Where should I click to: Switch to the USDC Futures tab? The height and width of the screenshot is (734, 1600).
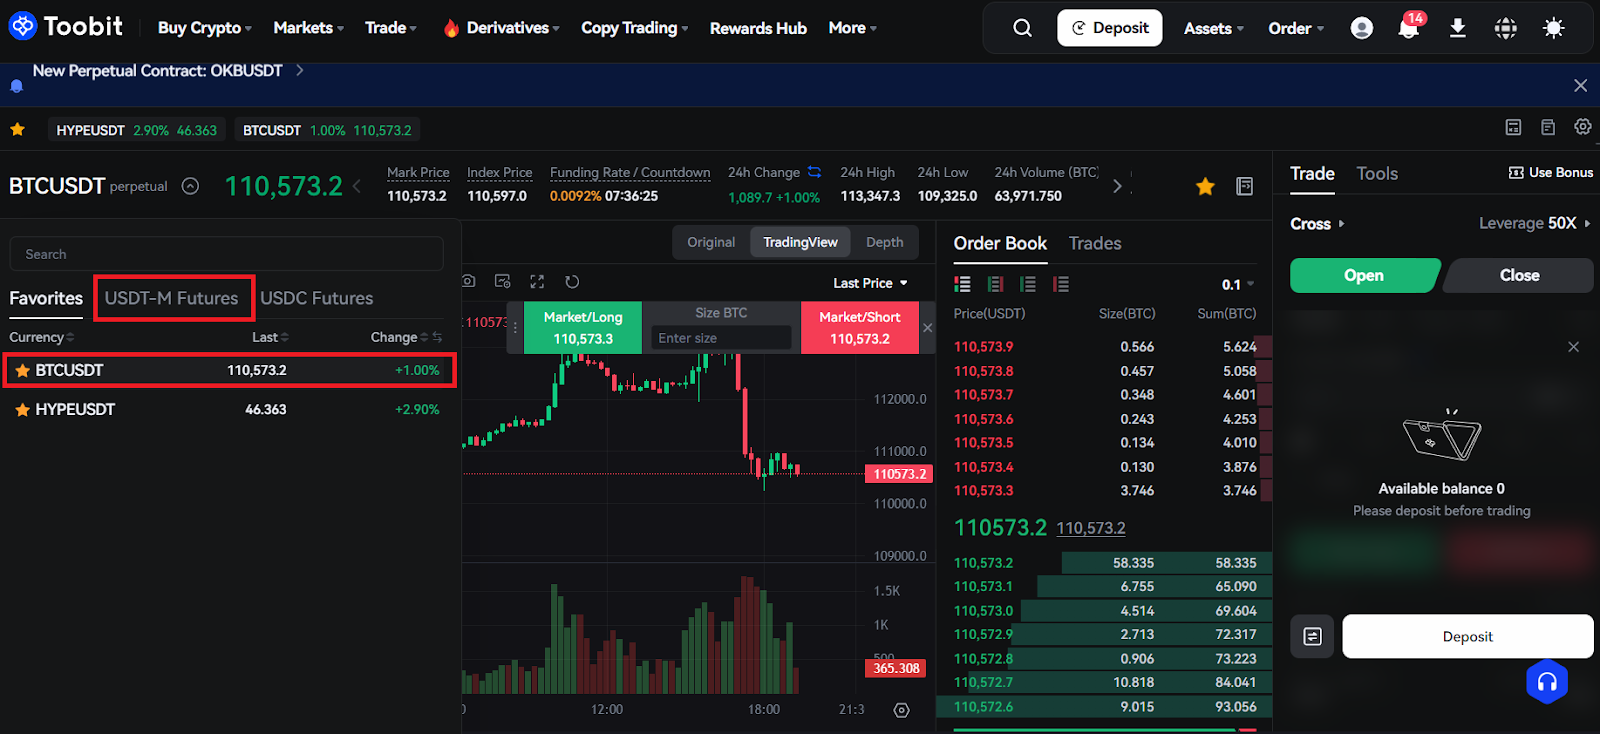tap(316, 298)
